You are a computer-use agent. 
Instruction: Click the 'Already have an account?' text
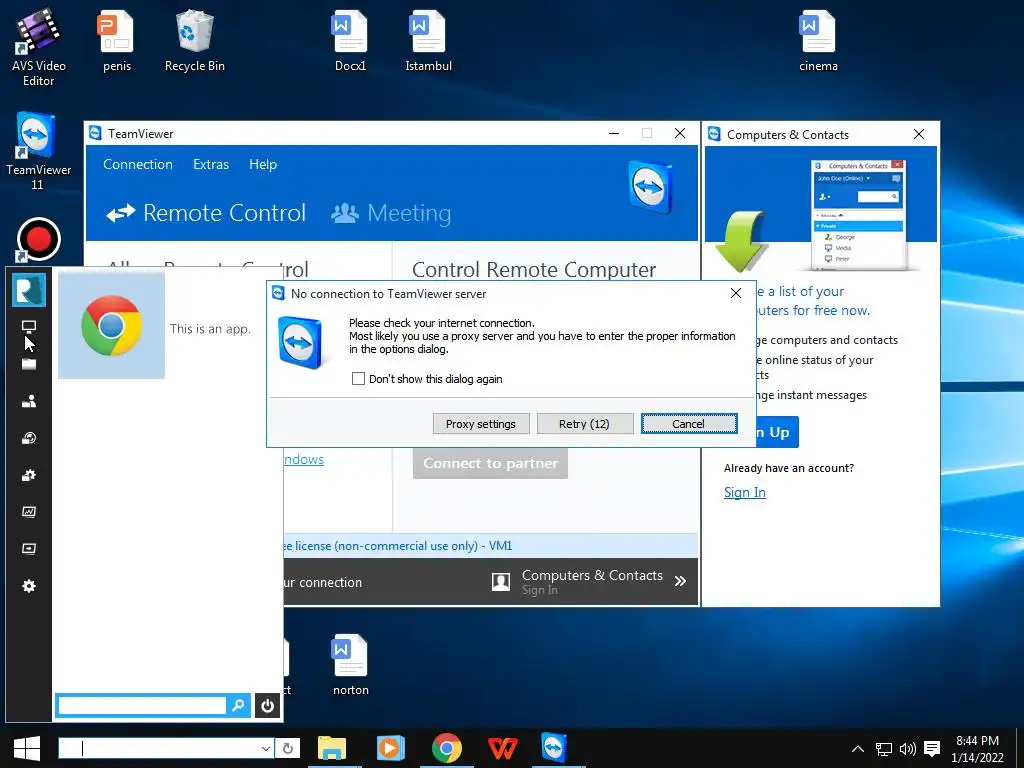pyautogui.click(x=789, y=468)
